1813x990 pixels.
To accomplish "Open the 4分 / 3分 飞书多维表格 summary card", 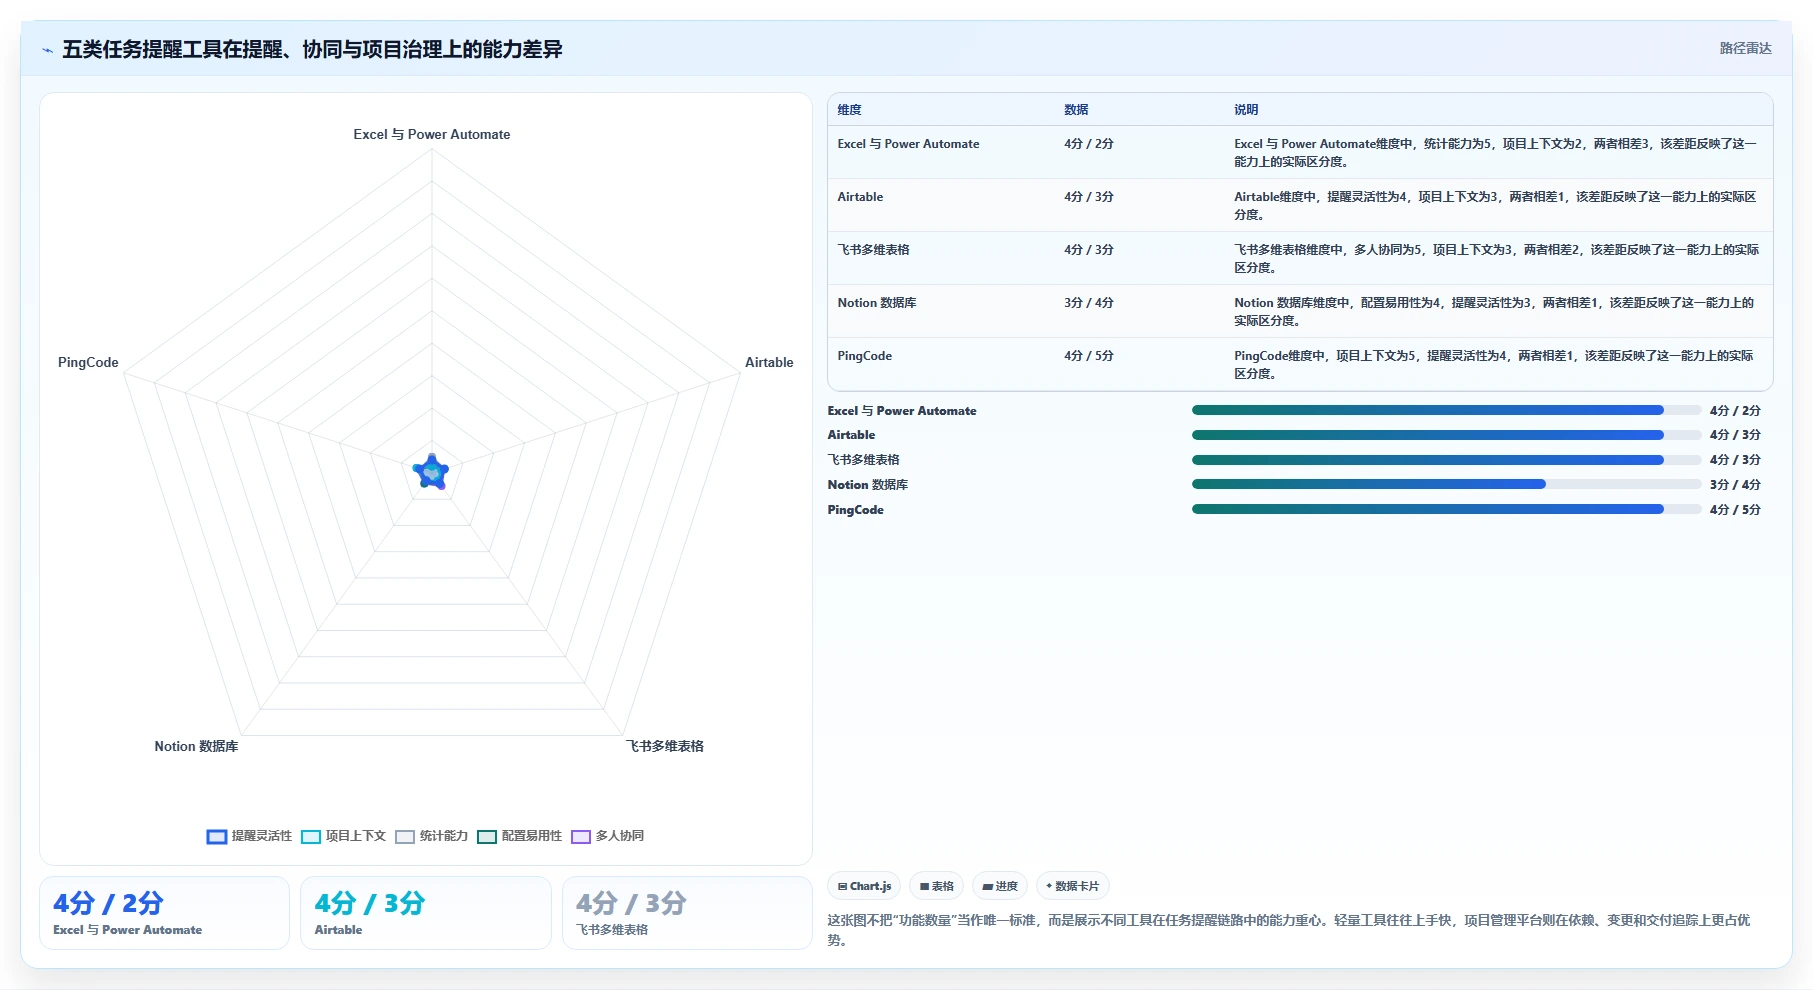I will [x=687, y=913].
